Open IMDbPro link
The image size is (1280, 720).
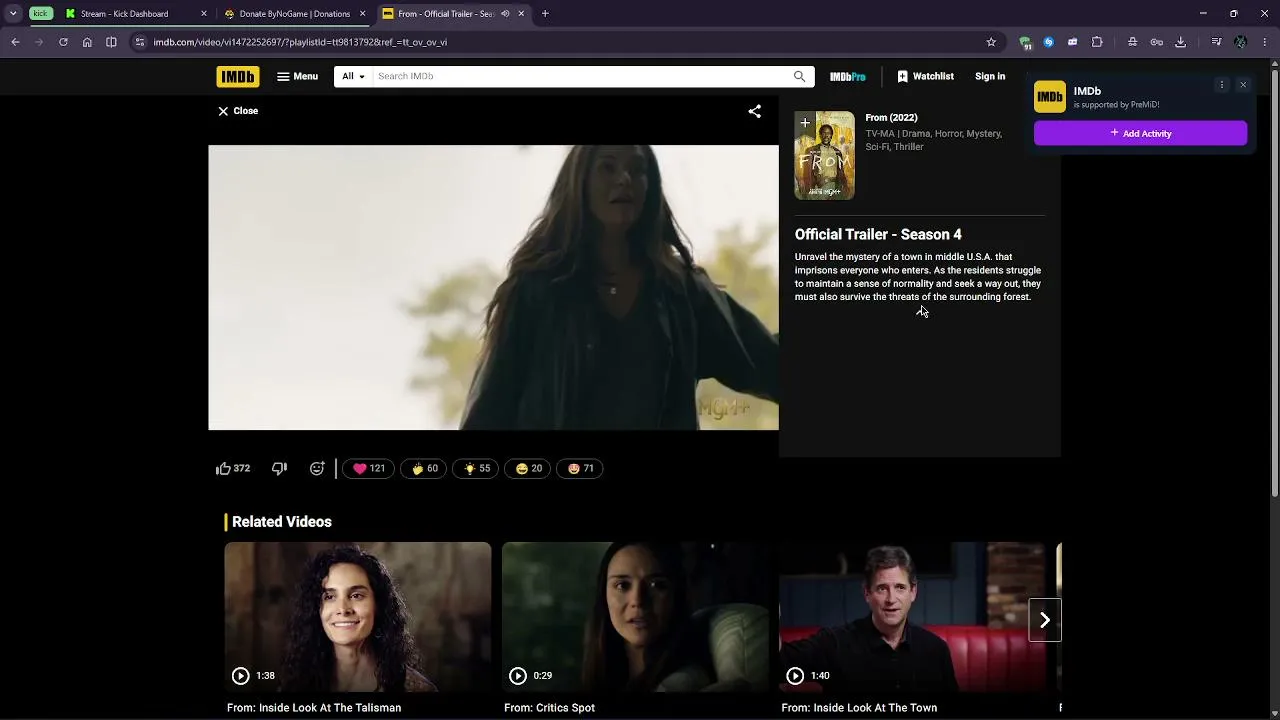848,76
